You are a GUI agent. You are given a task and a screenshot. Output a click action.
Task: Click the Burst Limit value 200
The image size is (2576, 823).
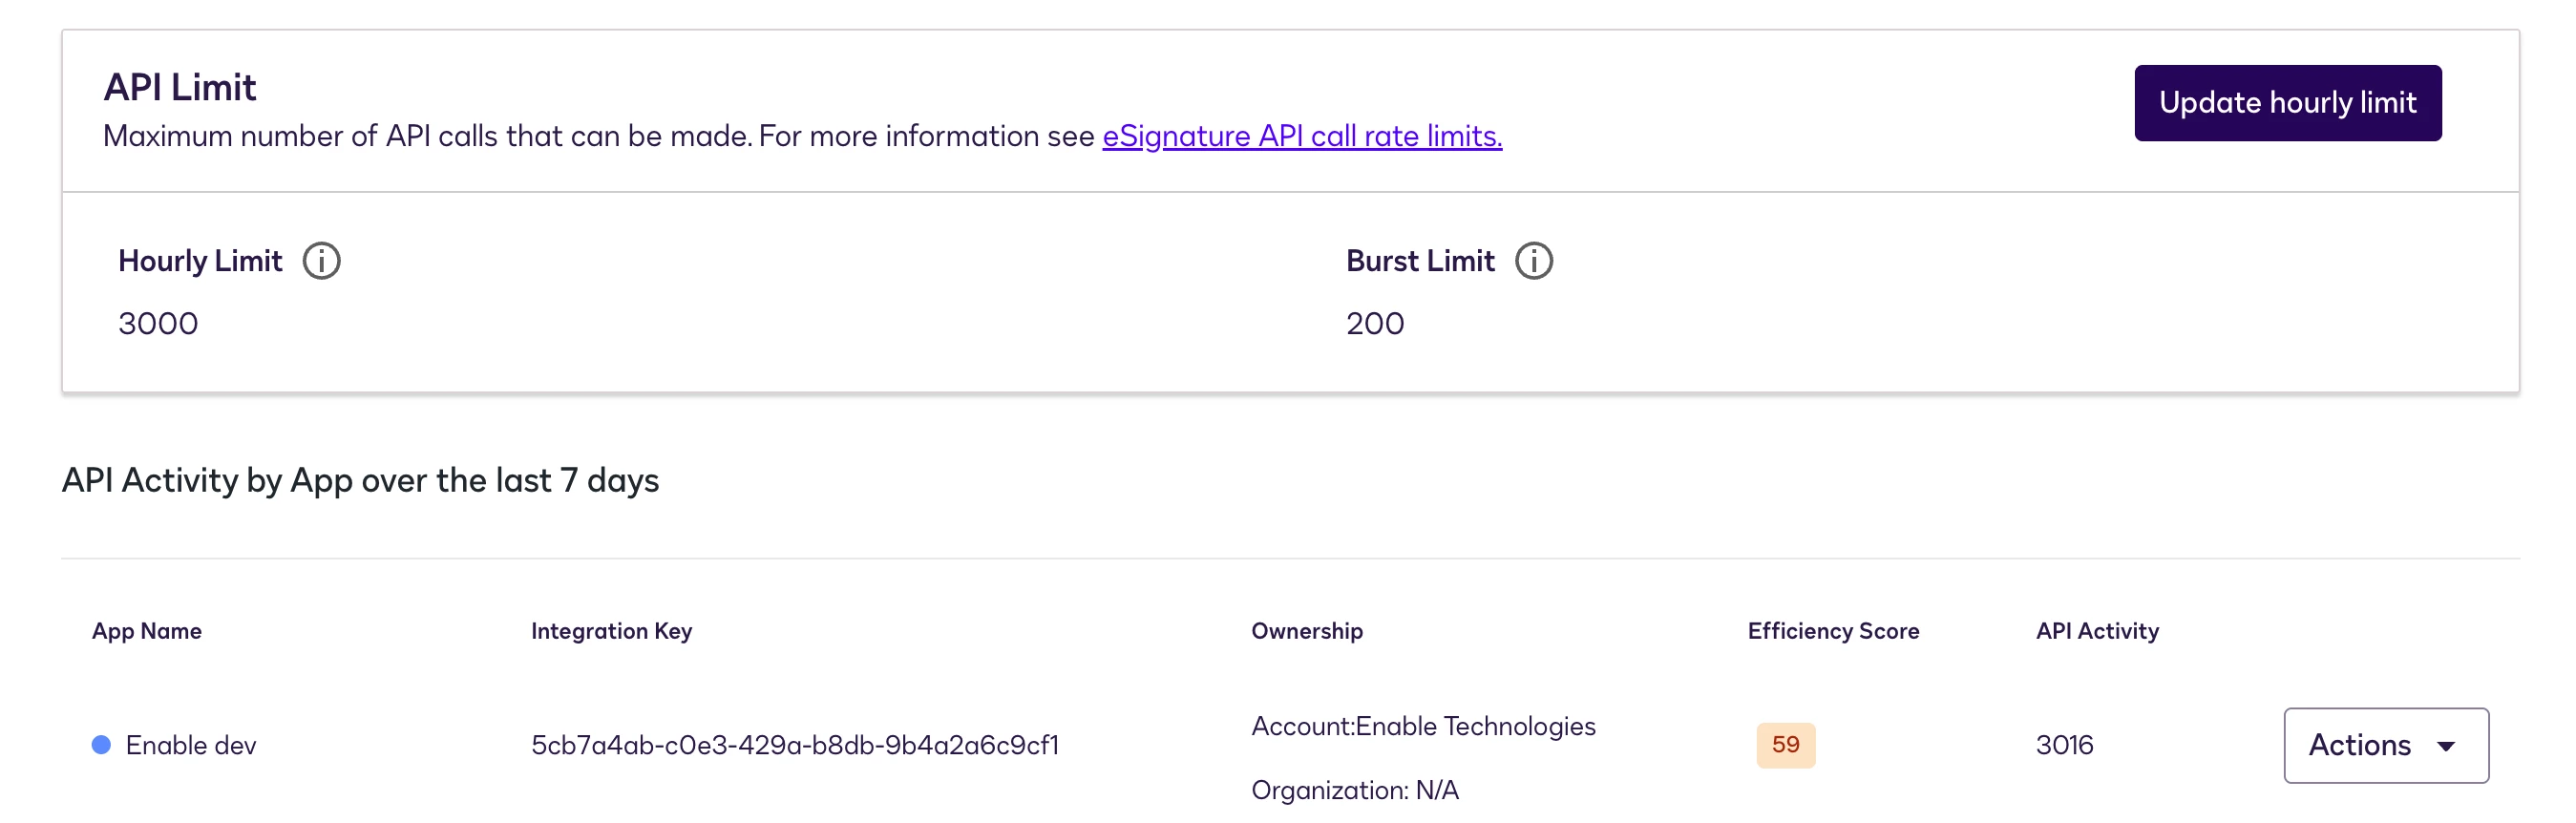click(x=1374, y=323)
